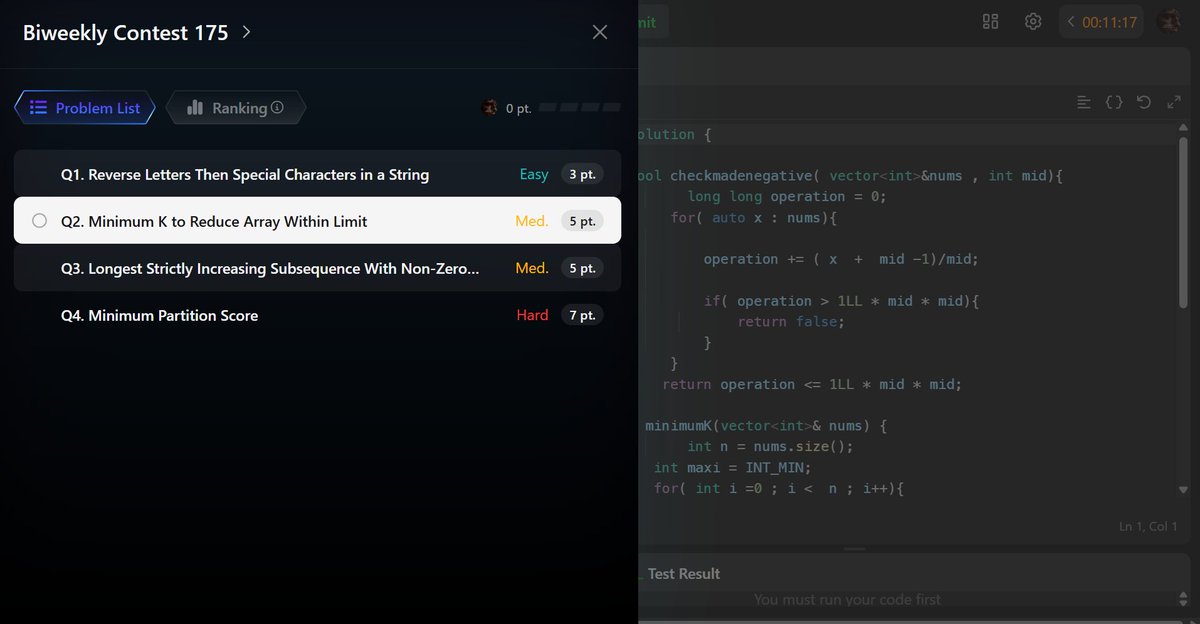Click the list icon on the Problem List tab
1200x624 pixels.
38,108
